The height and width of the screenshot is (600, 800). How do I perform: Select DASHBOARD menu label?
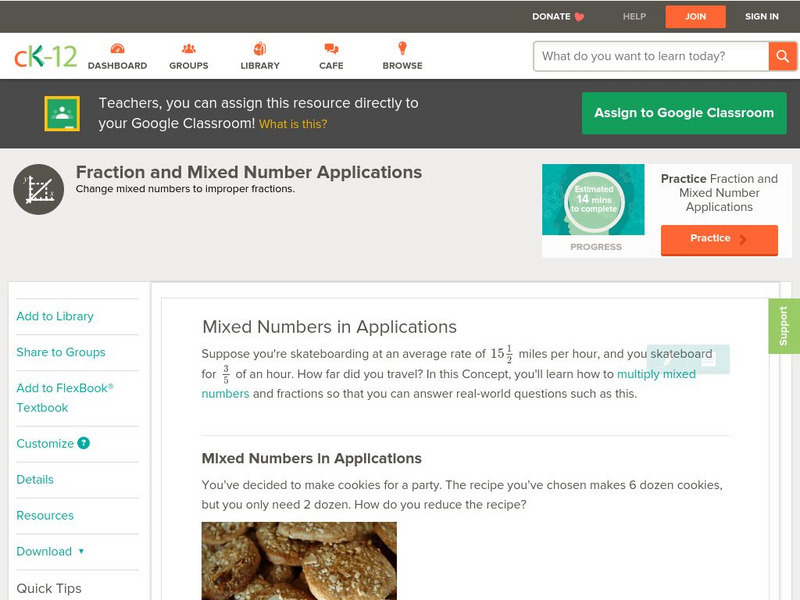pos(117,65)
